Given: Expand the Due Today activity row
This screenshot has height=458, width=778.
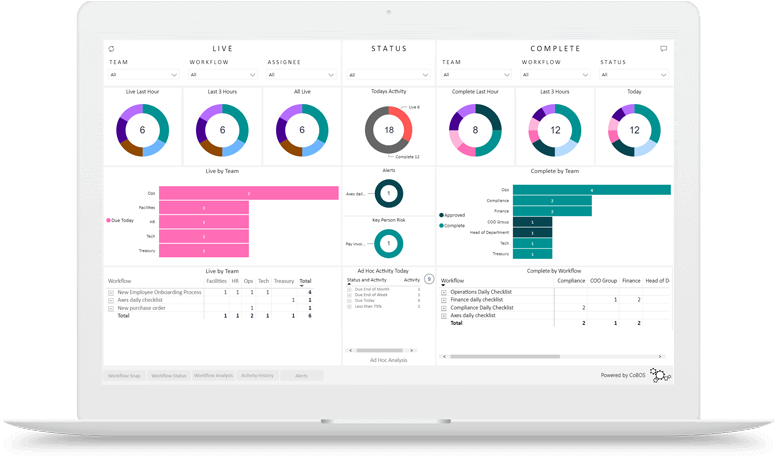Looking at the screenshot, I should [349, 301].
